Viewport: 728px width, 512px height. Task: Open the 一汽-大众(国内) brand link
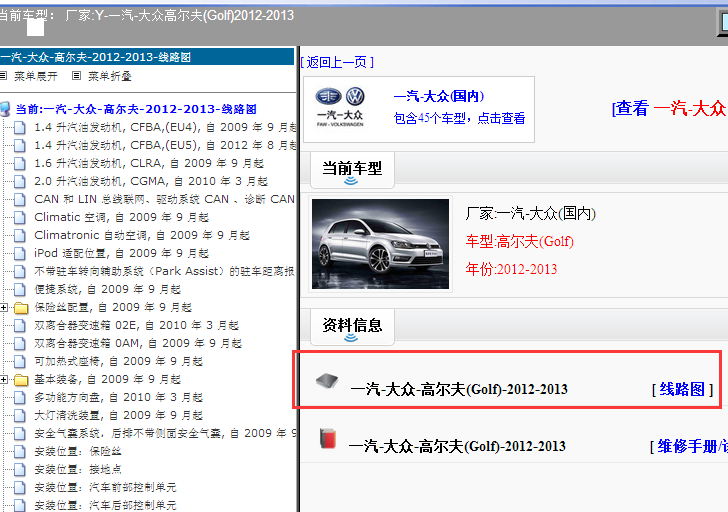pos(439,96)
